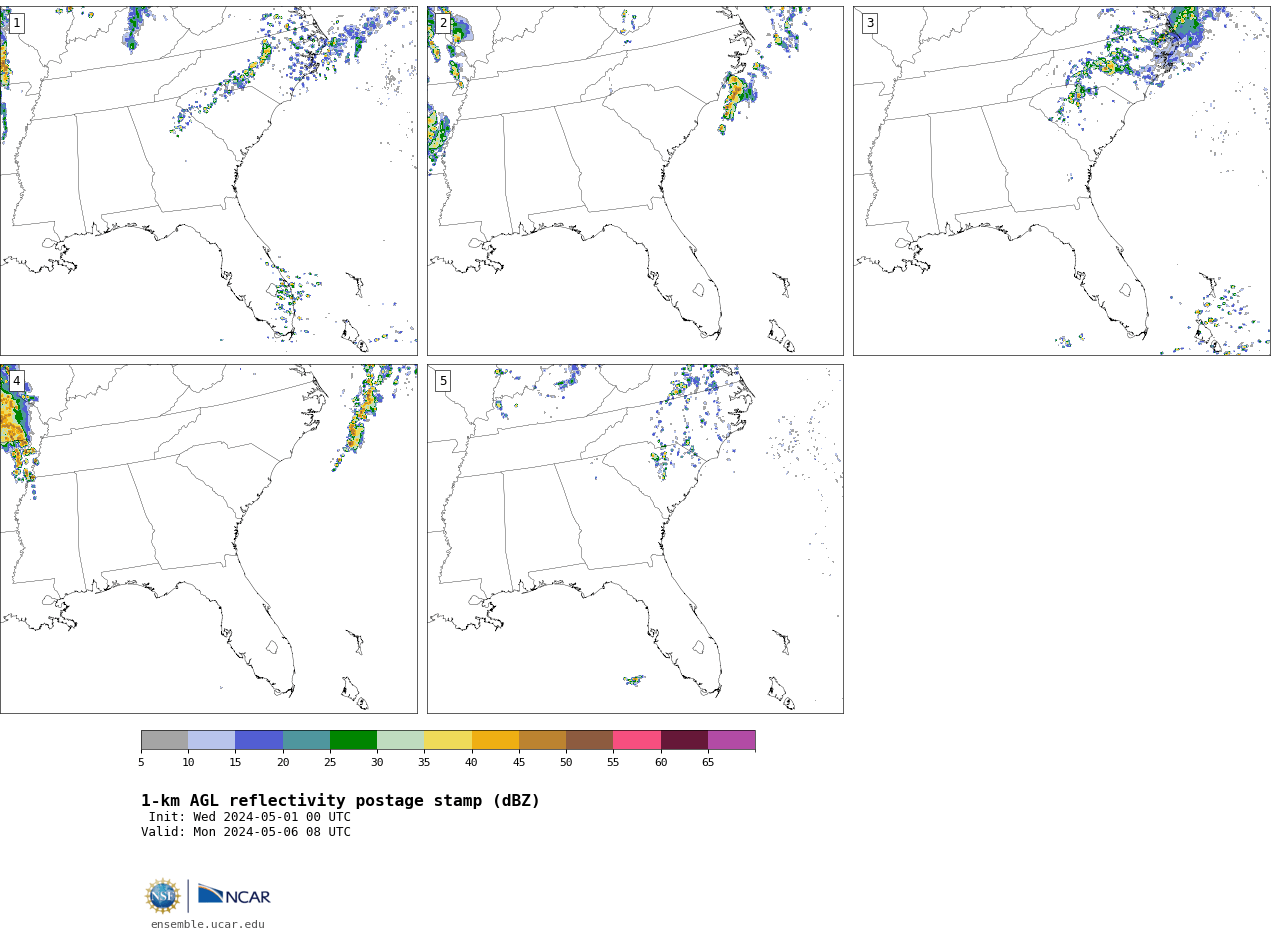Screen dimensions: 1280x936
Task: Select the pink 55-60 dBZ swatch
Action: (637, 740)
